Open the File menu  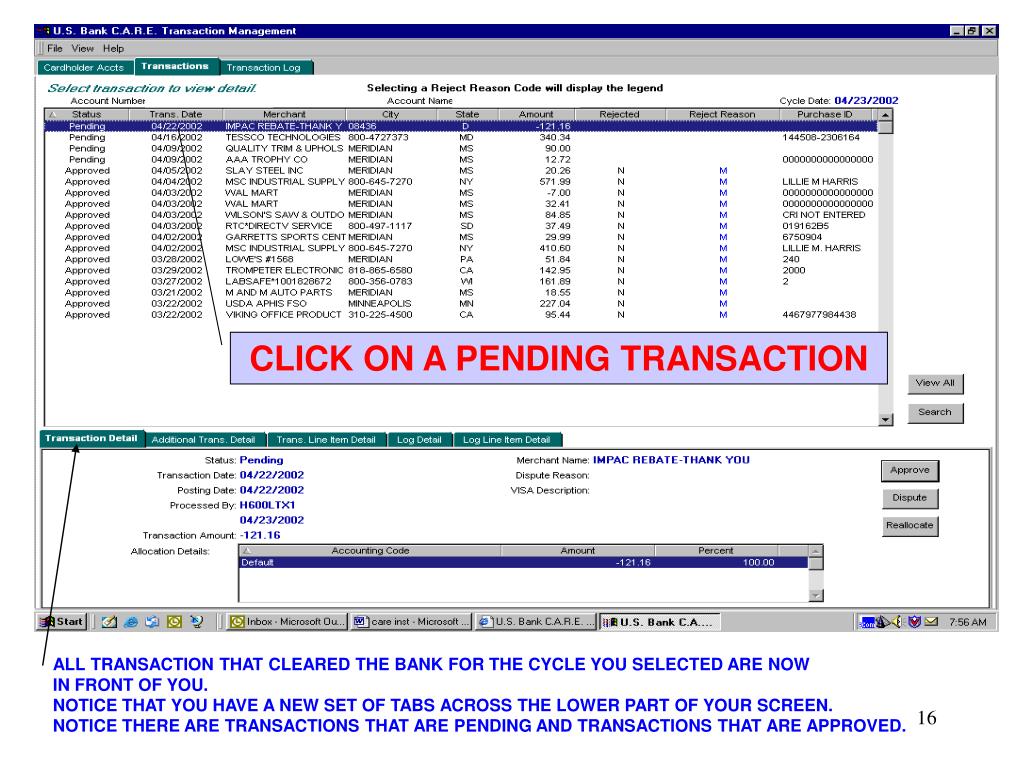(55, 48)
